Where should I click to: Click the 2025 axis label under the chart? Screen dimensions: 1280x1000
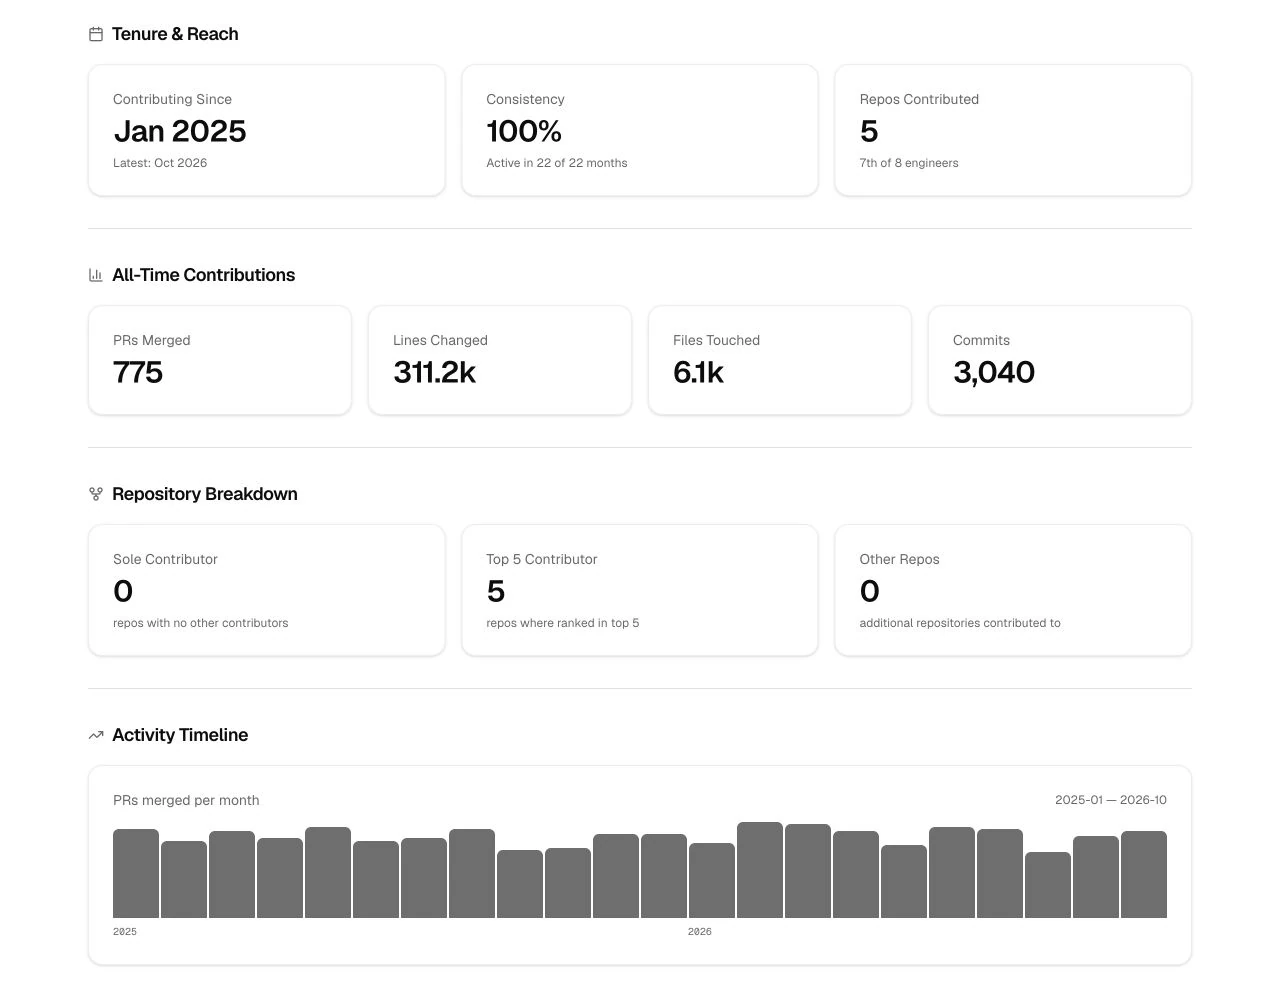coord(125,931)
